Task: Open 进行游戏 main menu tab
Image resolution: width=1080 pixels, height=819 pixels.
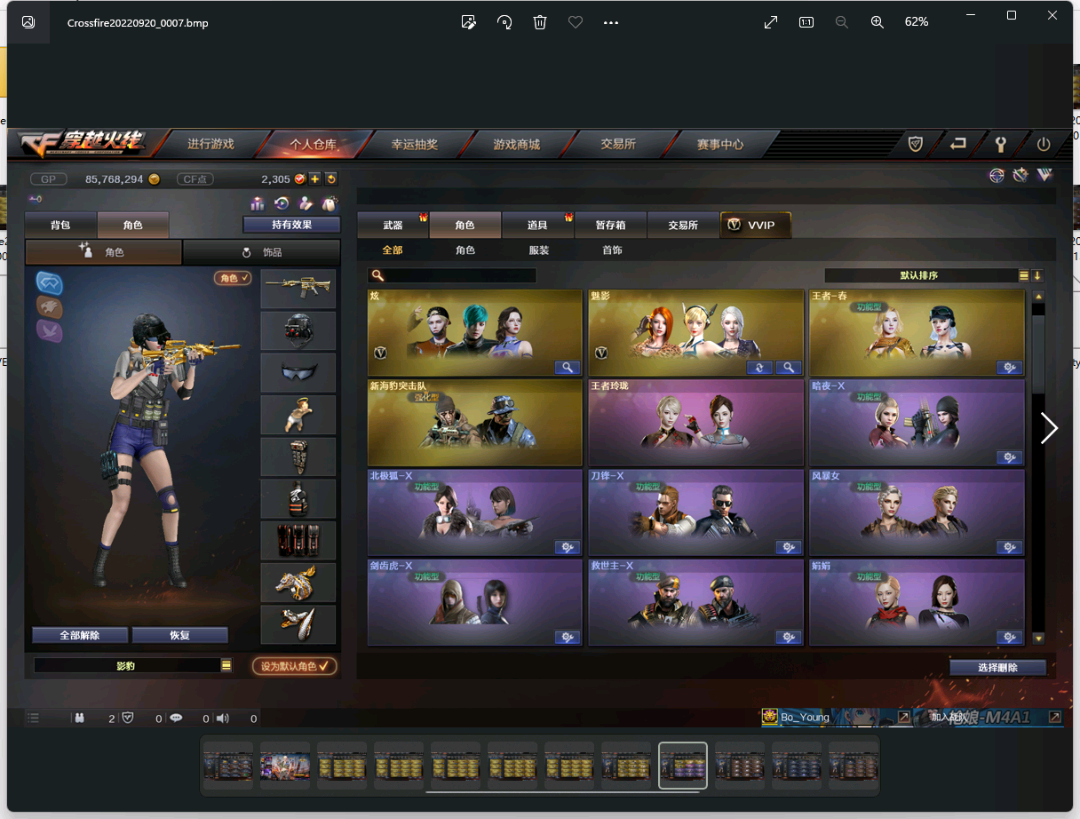Action: pos(211,144)
